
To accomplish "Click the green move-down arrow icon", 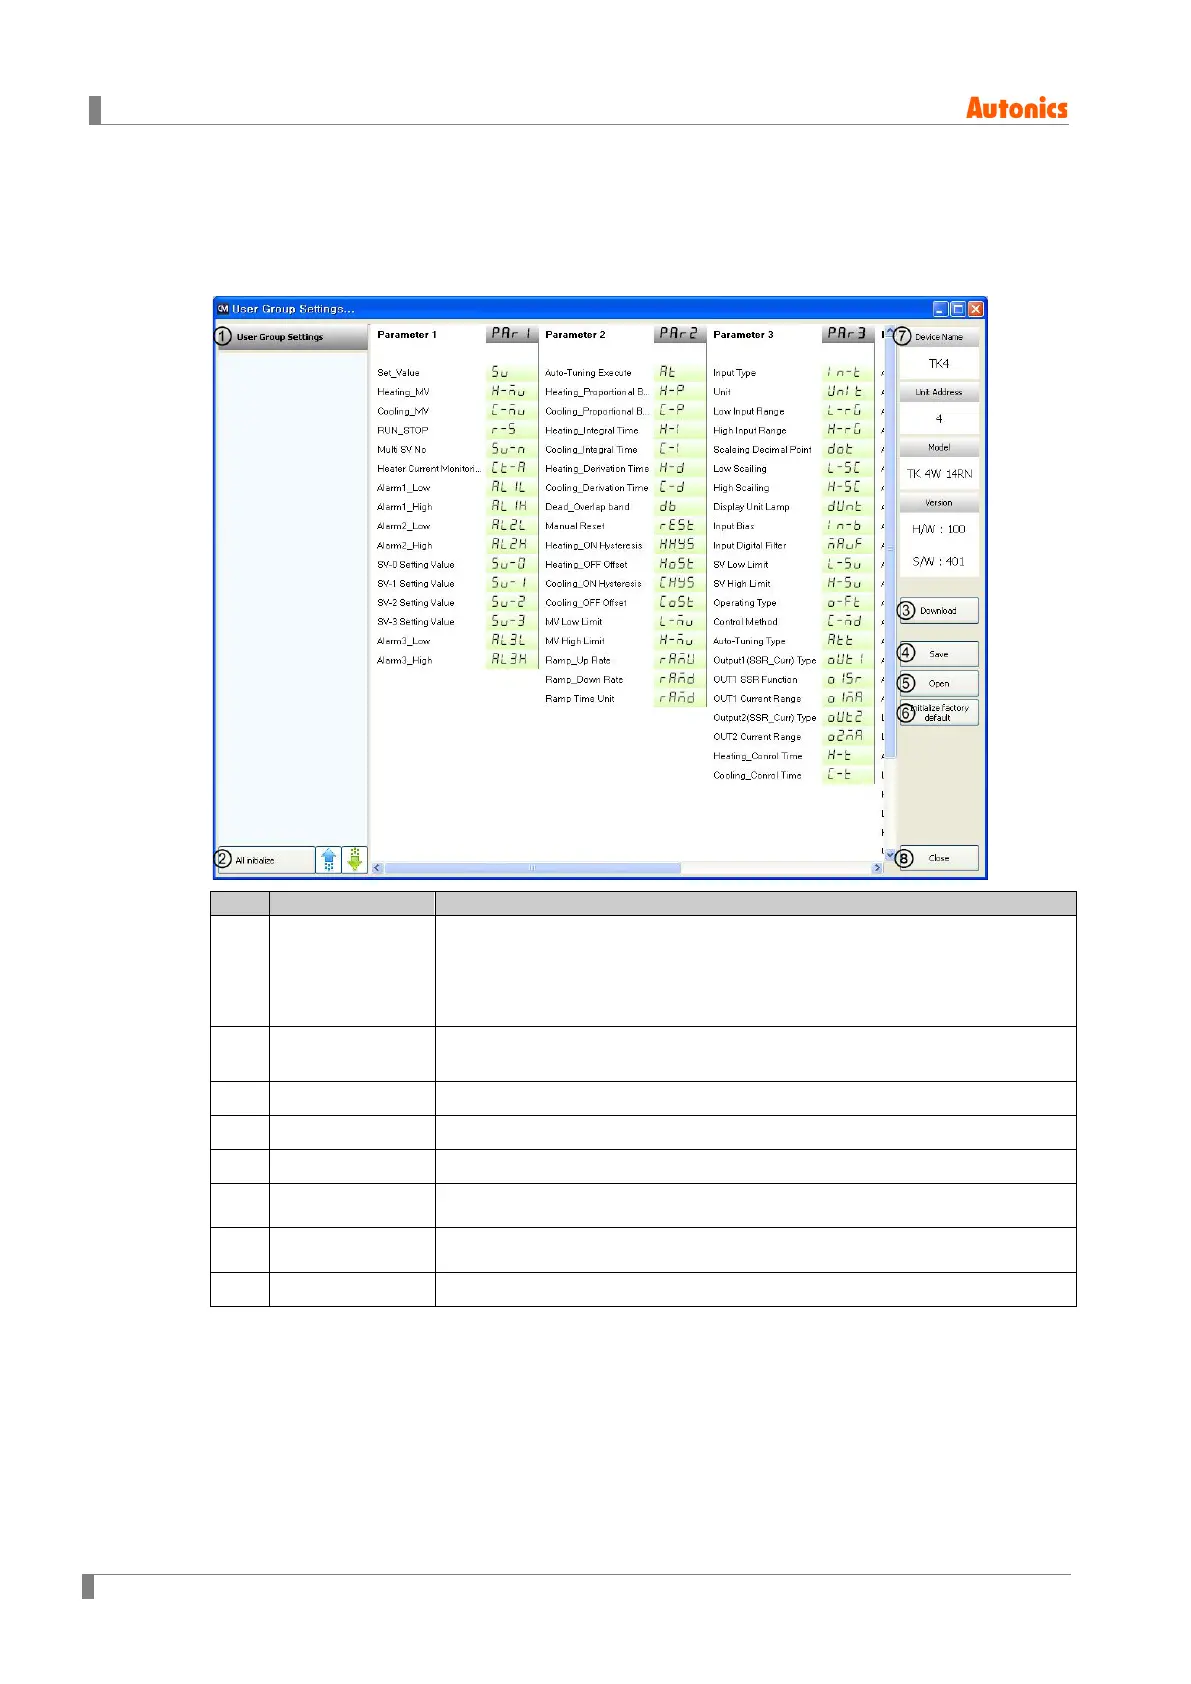I will pos(355,859).
